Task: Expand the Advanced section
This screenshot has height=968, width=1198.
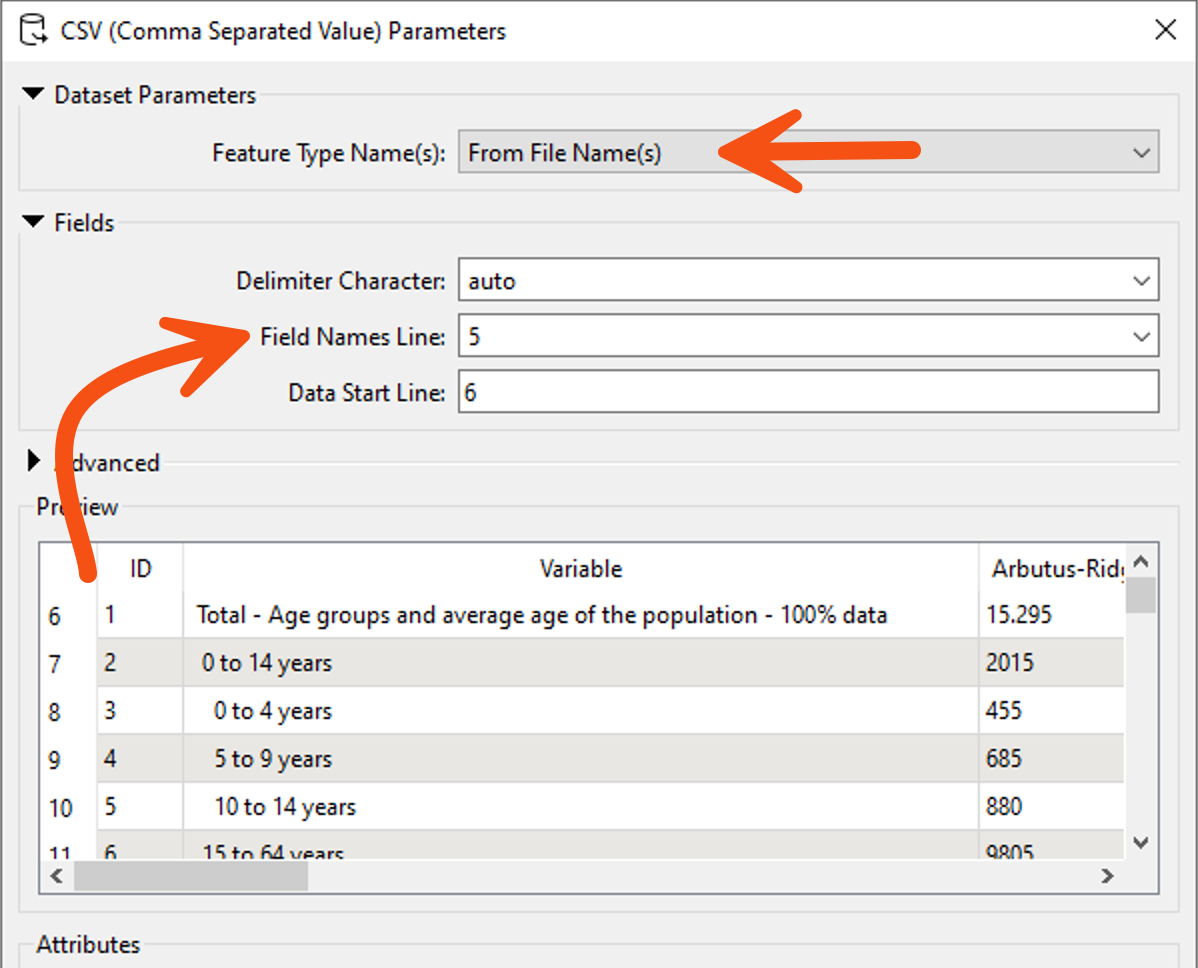Action: (x=34, y=461)
